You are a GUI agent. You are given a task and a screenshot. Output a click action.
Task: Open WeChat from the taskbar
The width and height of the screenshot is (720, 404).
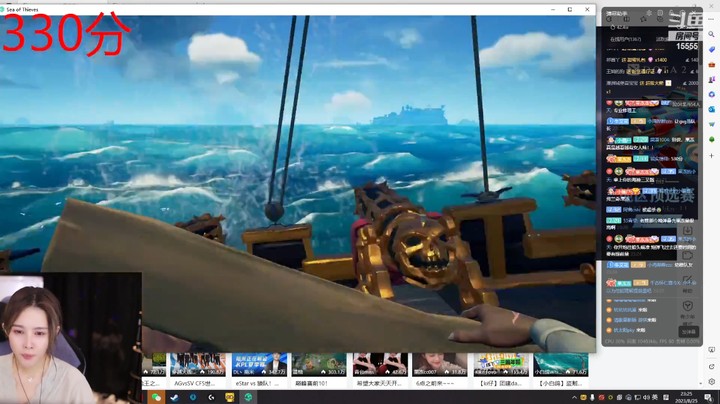coord(156,397)
